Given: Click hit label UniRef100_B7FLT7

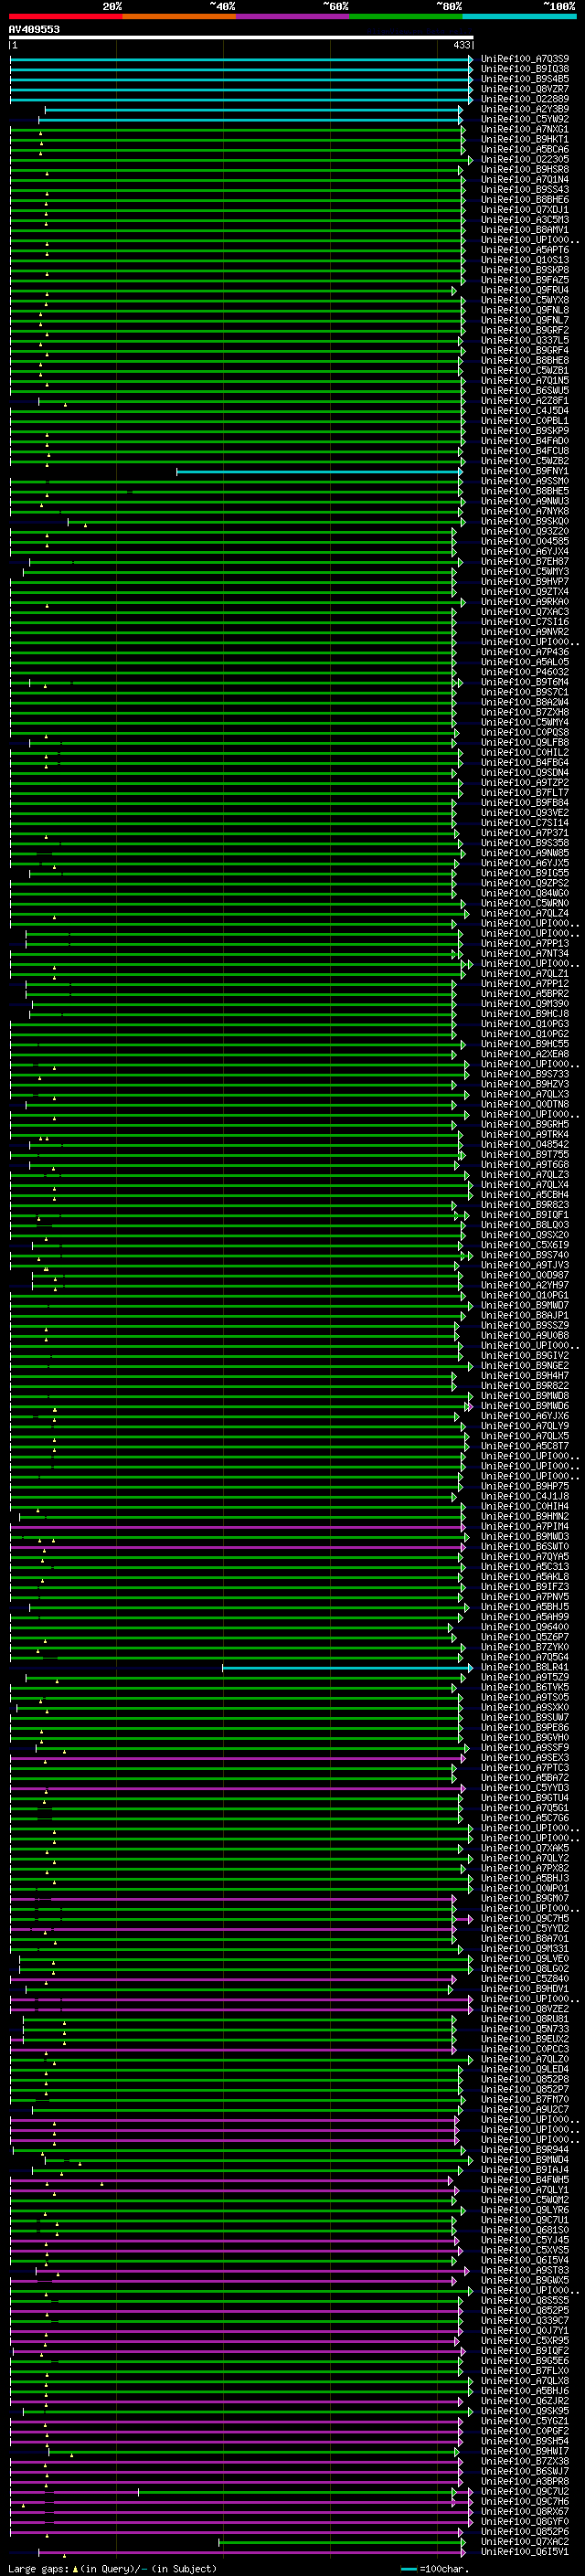Looking at the screenshot, I should click(525, 792).
